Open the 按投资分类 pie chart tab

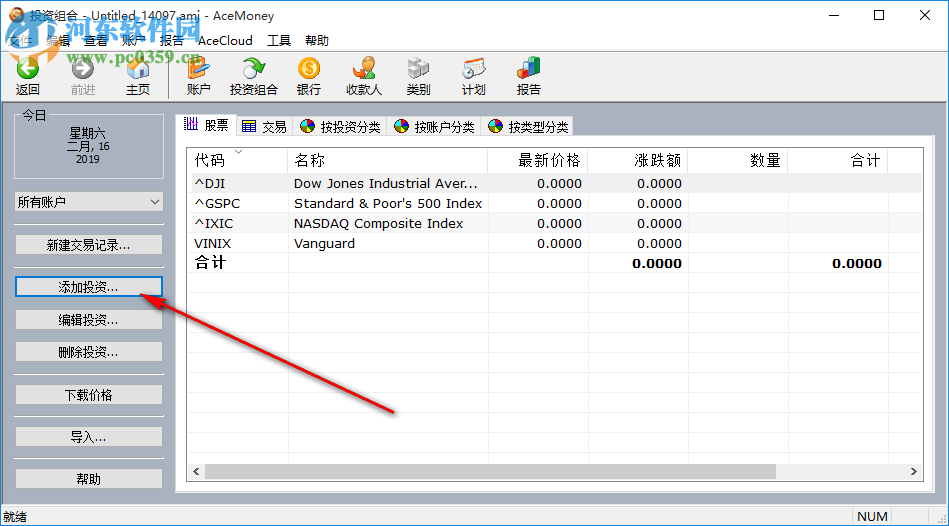[x=340, y=127]
